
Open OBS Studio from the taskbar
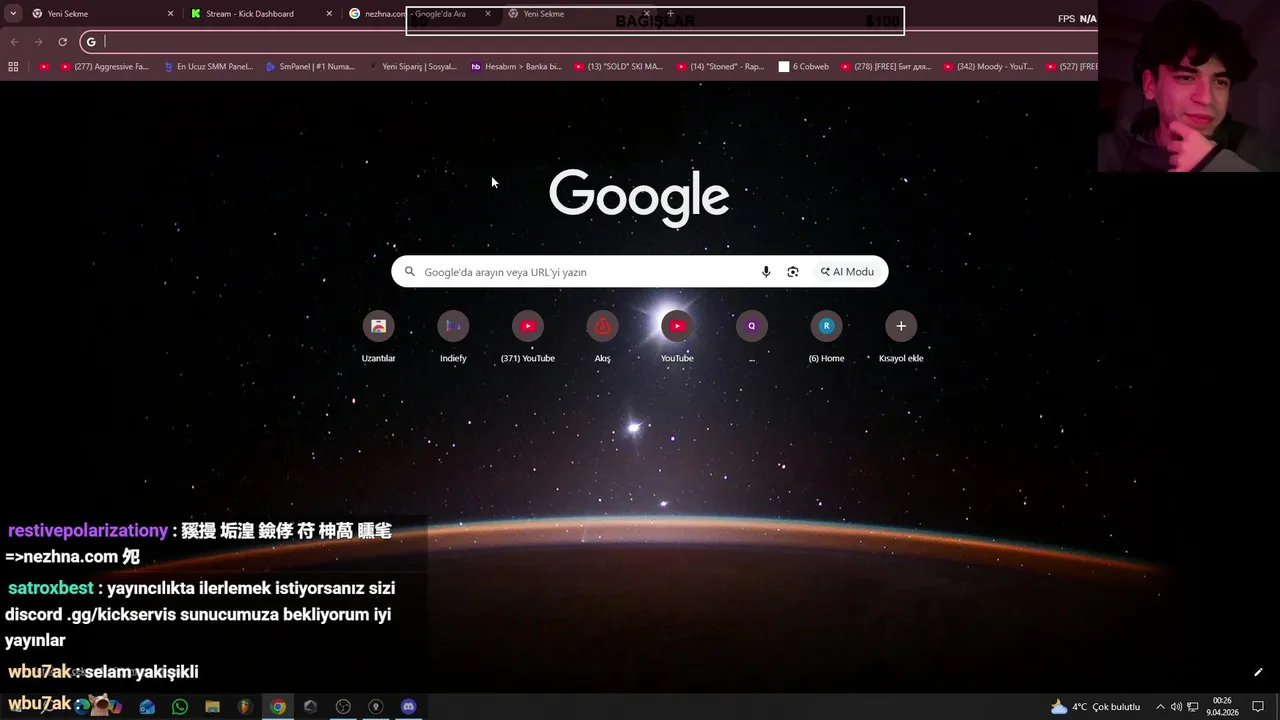pyautogui.click(x=343, y=707)
